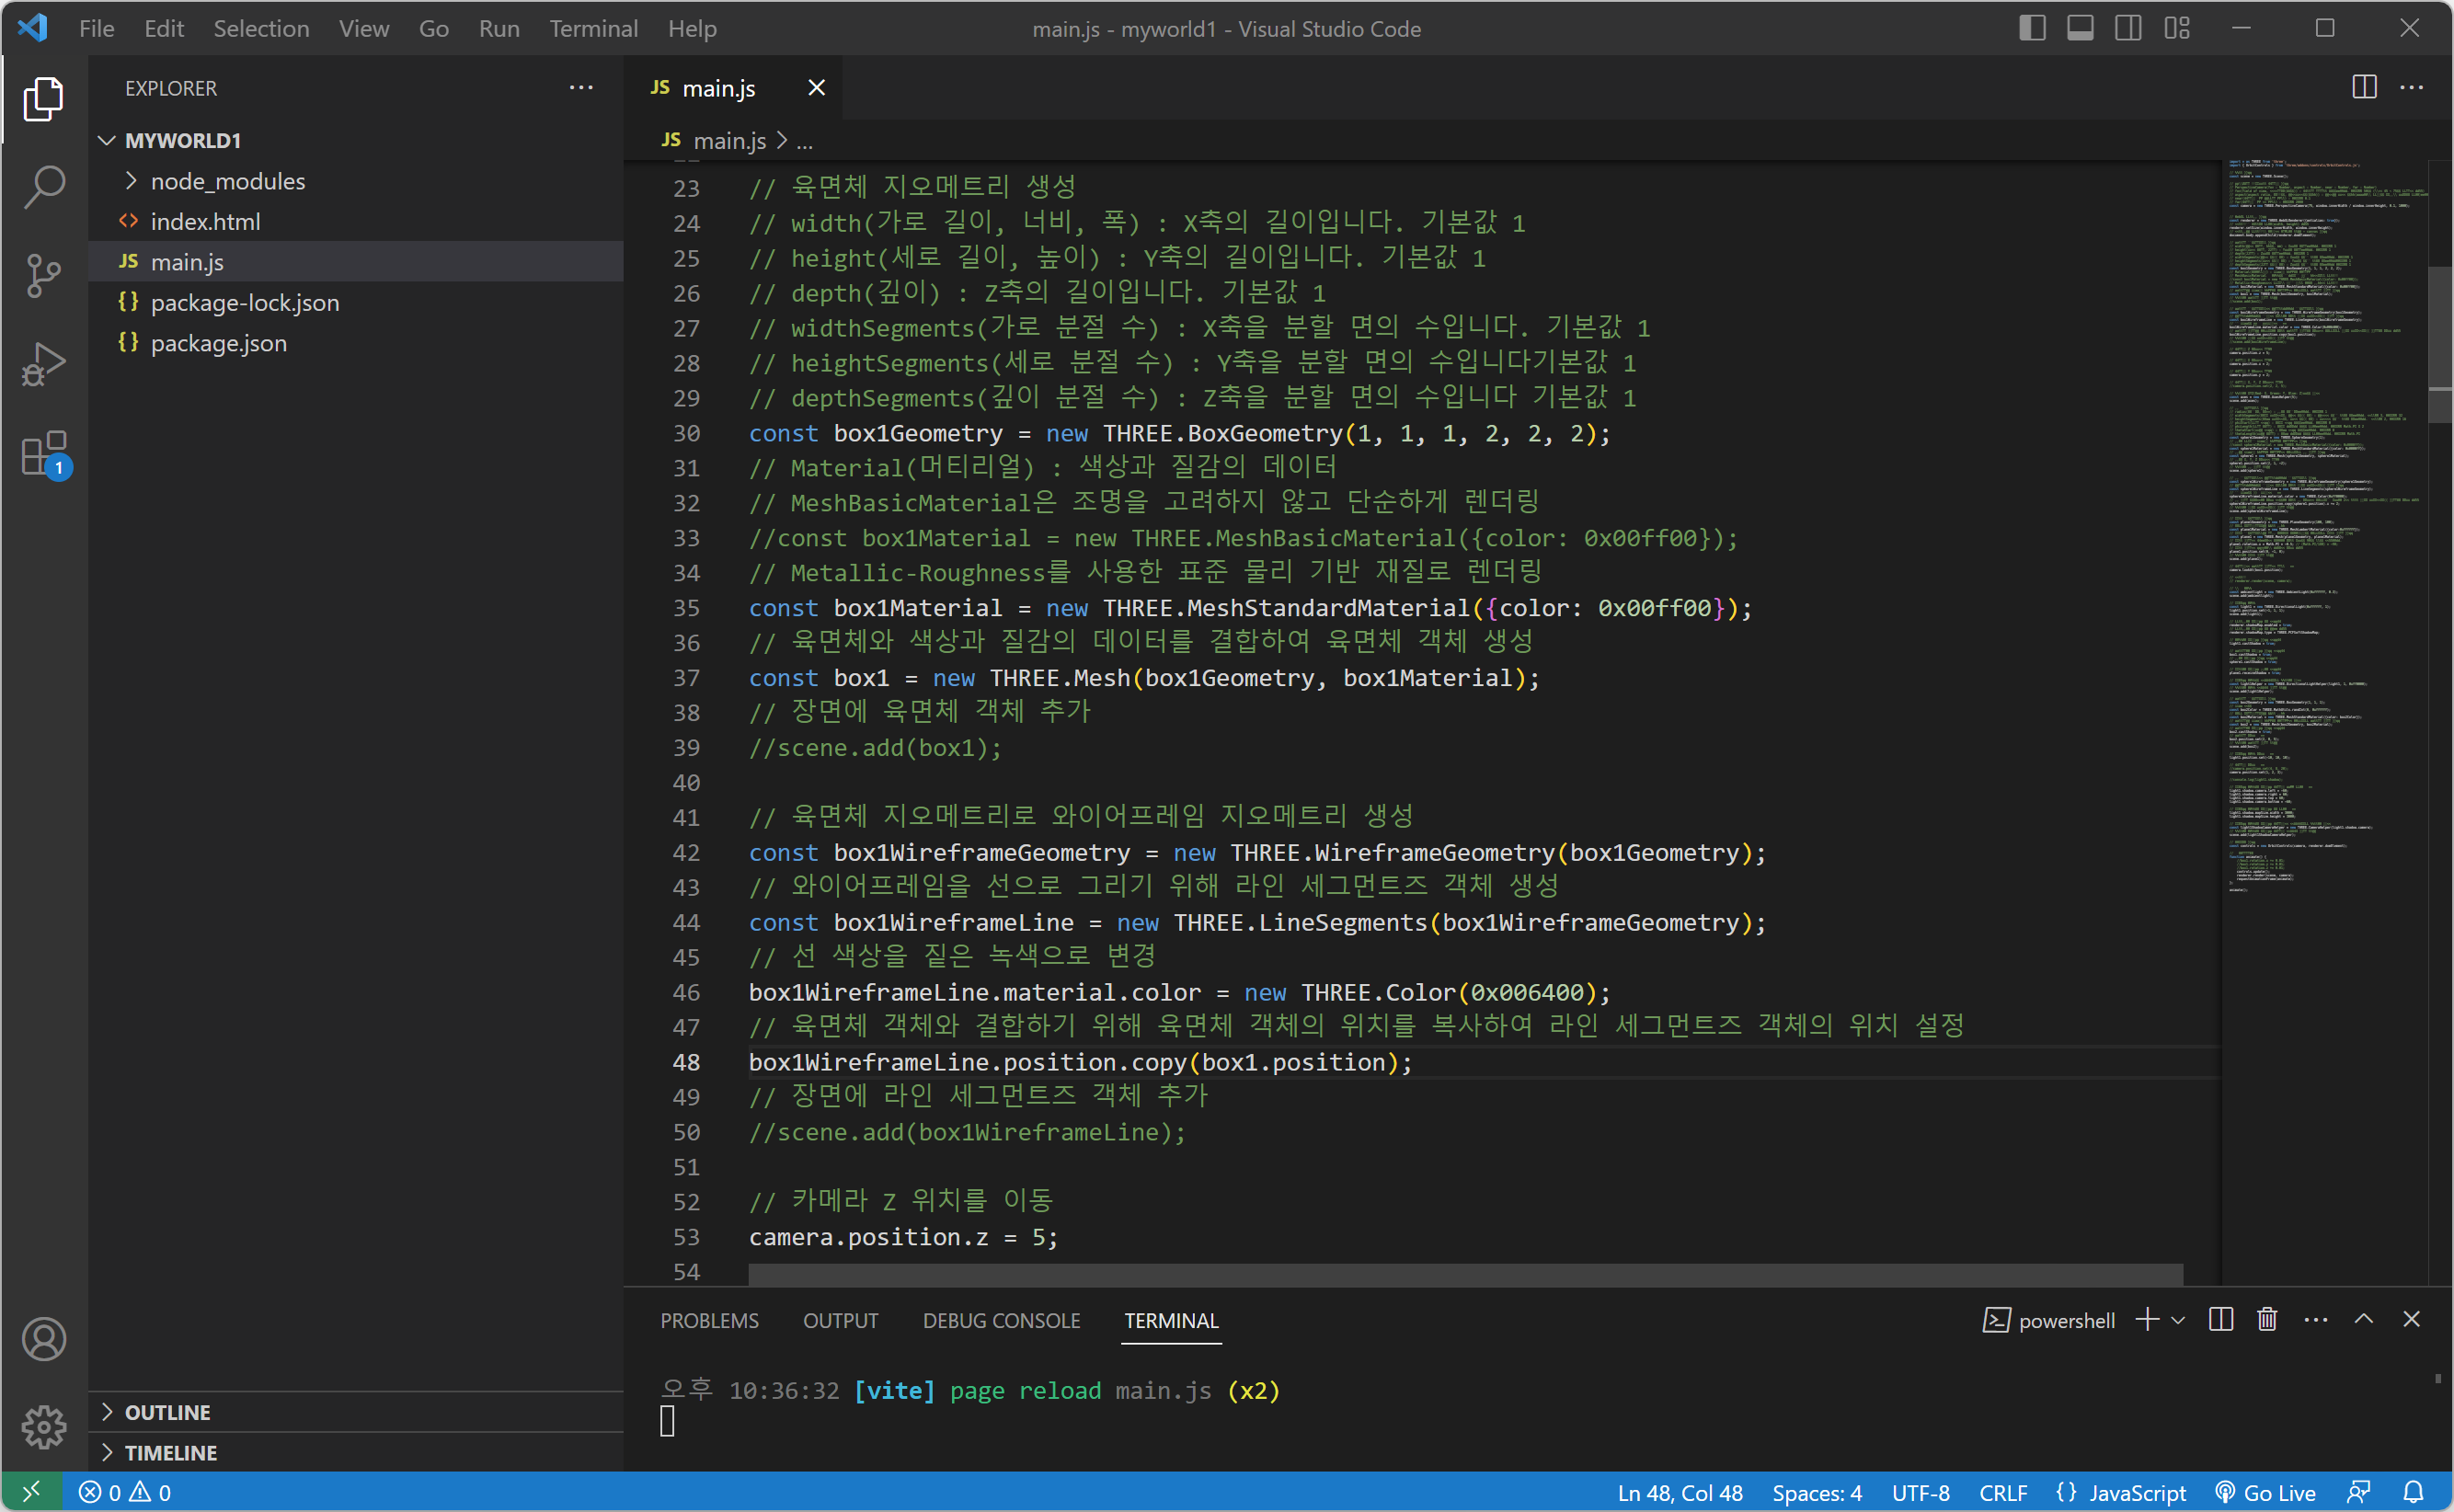Open Run and Debug view

pyautogui.click(x=43, y=364)
